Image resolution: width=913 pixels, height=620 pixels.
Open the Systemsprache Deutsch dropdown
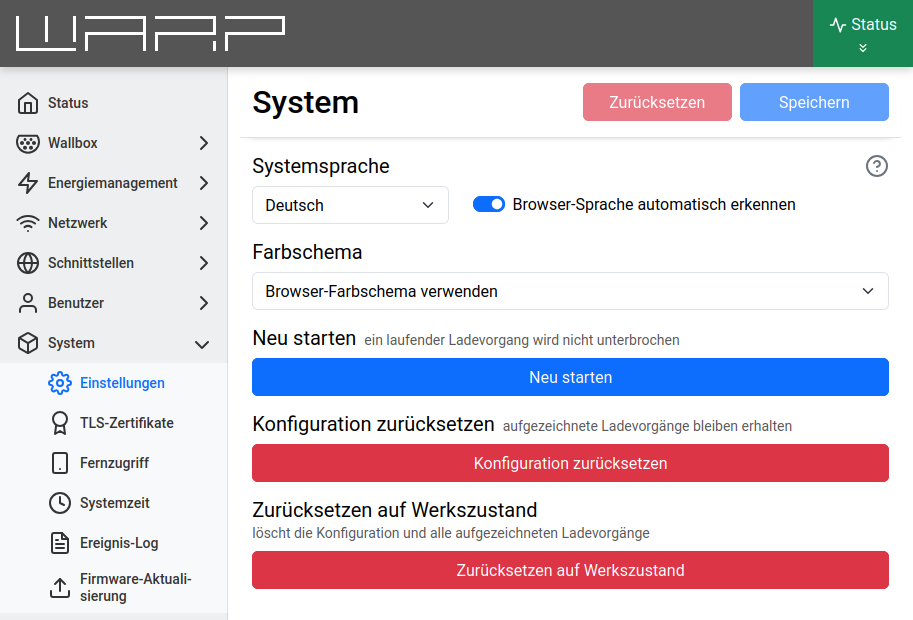click(x=350, y=205)
